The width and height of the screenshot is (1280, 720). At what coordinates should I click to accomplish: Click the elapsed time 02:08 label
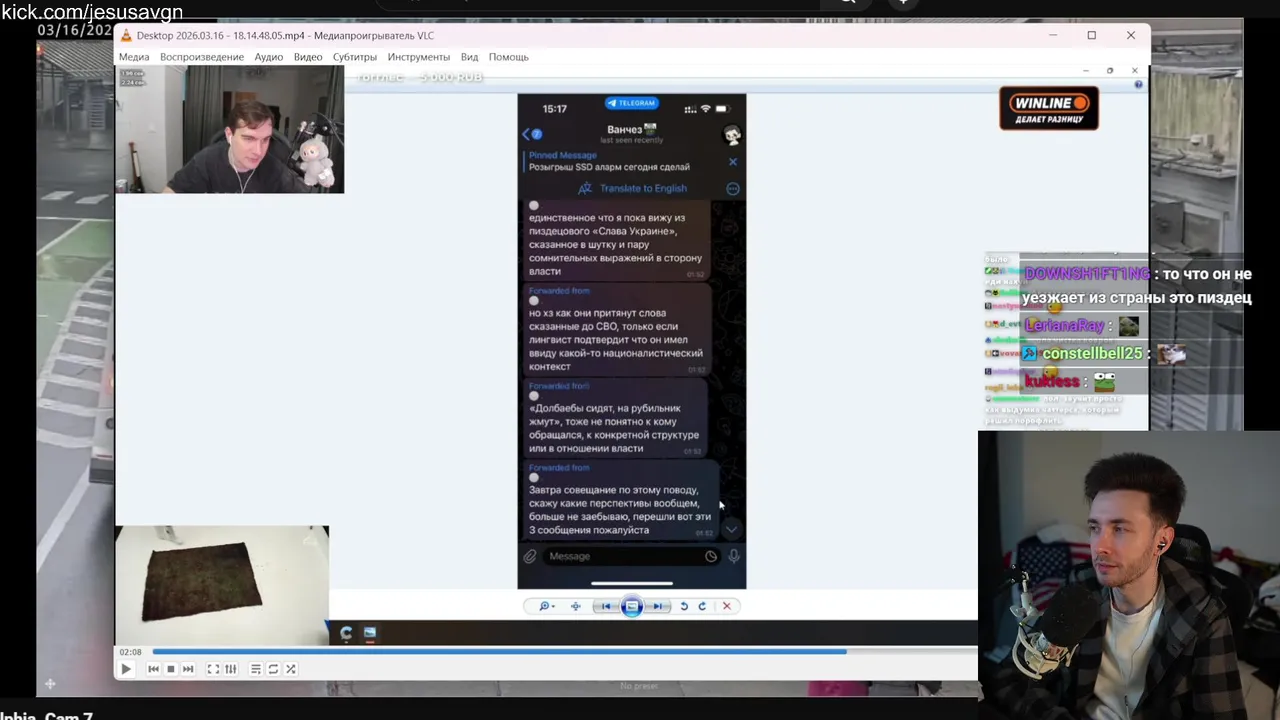[x=130, y=652]
